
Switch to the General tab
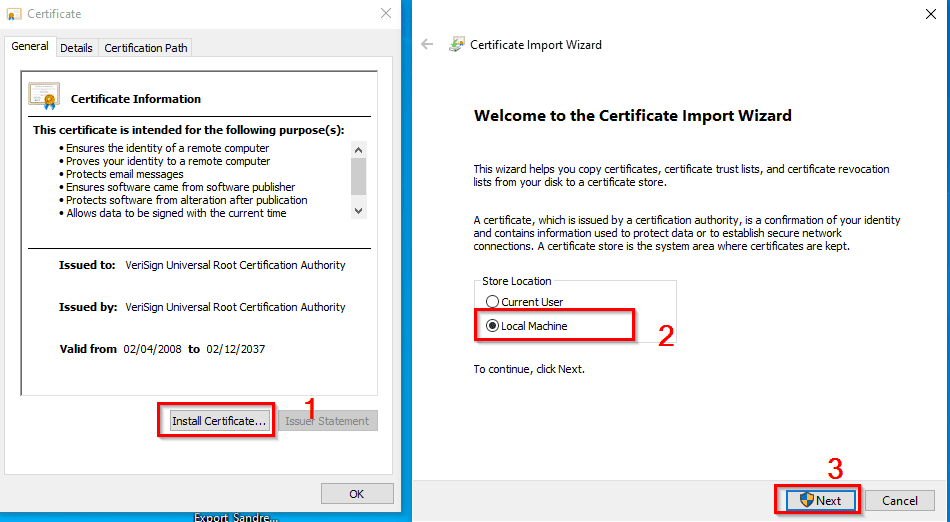point(30,46)
